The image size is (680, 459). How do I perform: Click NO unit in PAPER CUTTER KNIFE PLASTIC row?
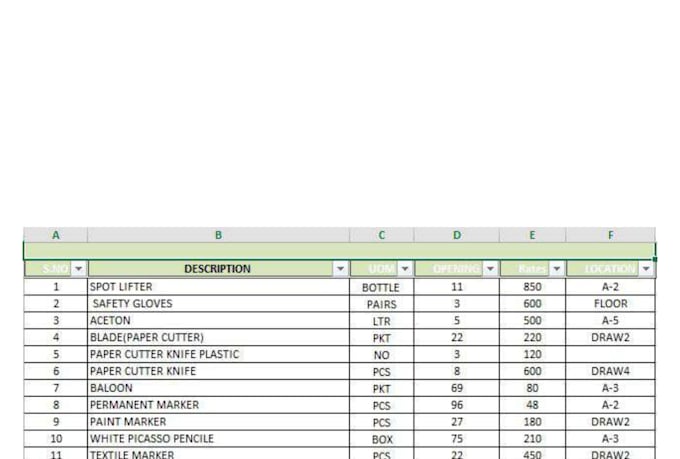382,354
